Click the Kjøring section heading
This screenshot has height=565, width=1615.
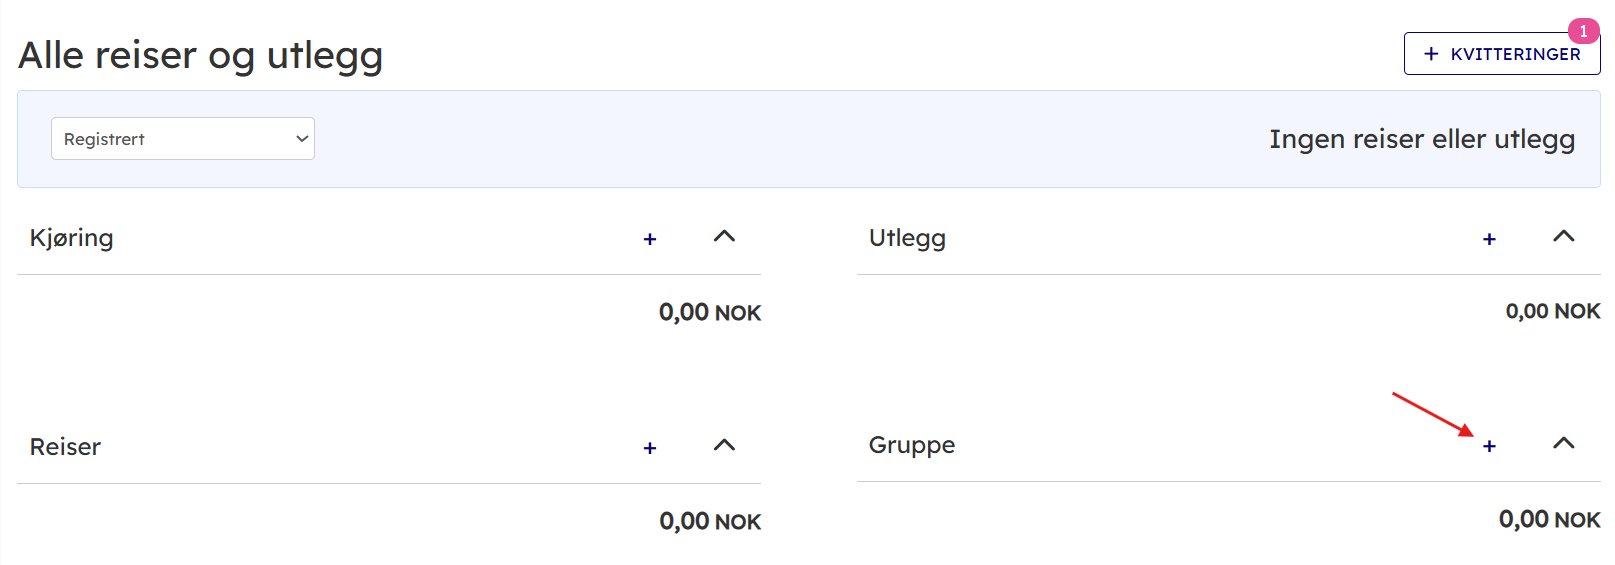[72, 238]
